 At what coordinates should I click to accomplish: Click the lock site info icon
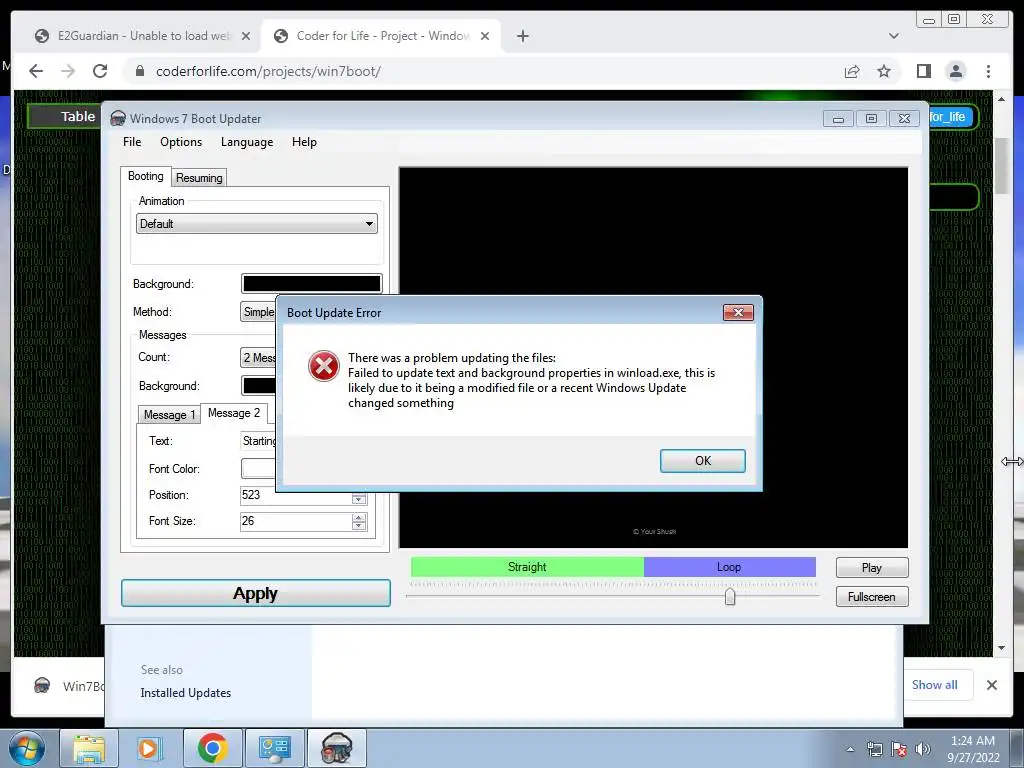(139, 71)
